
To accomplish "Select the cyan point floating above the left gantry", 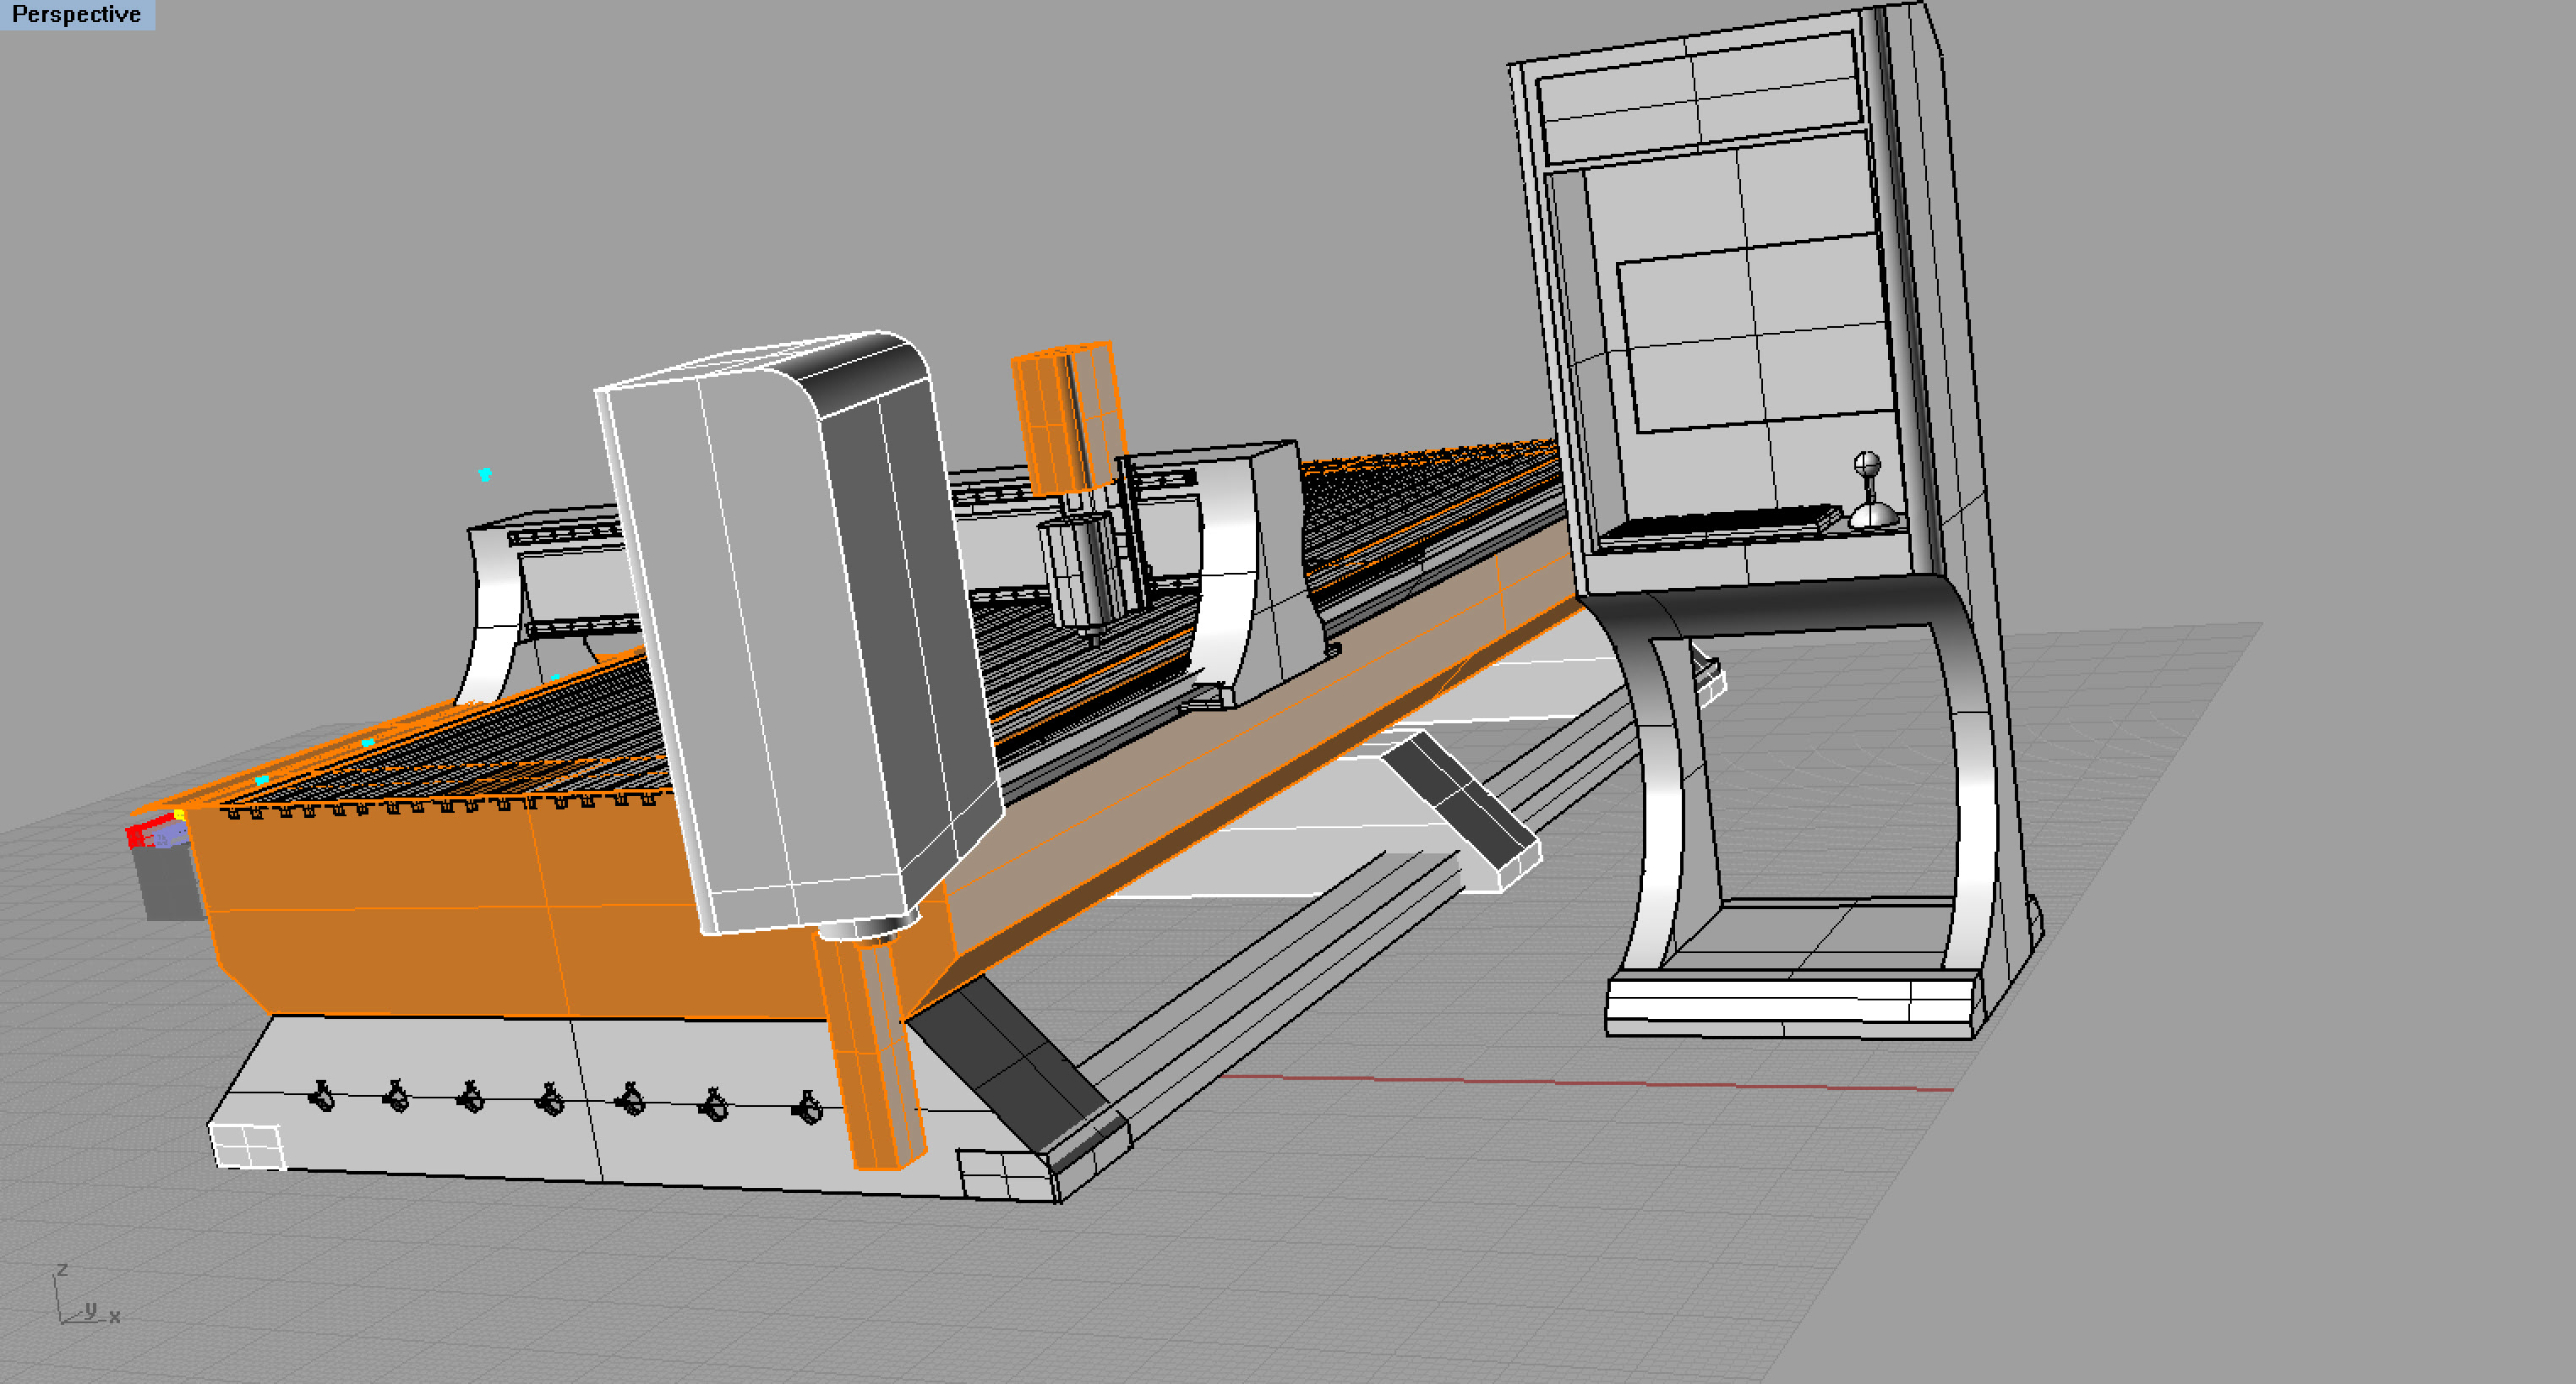I will point(485,474).
